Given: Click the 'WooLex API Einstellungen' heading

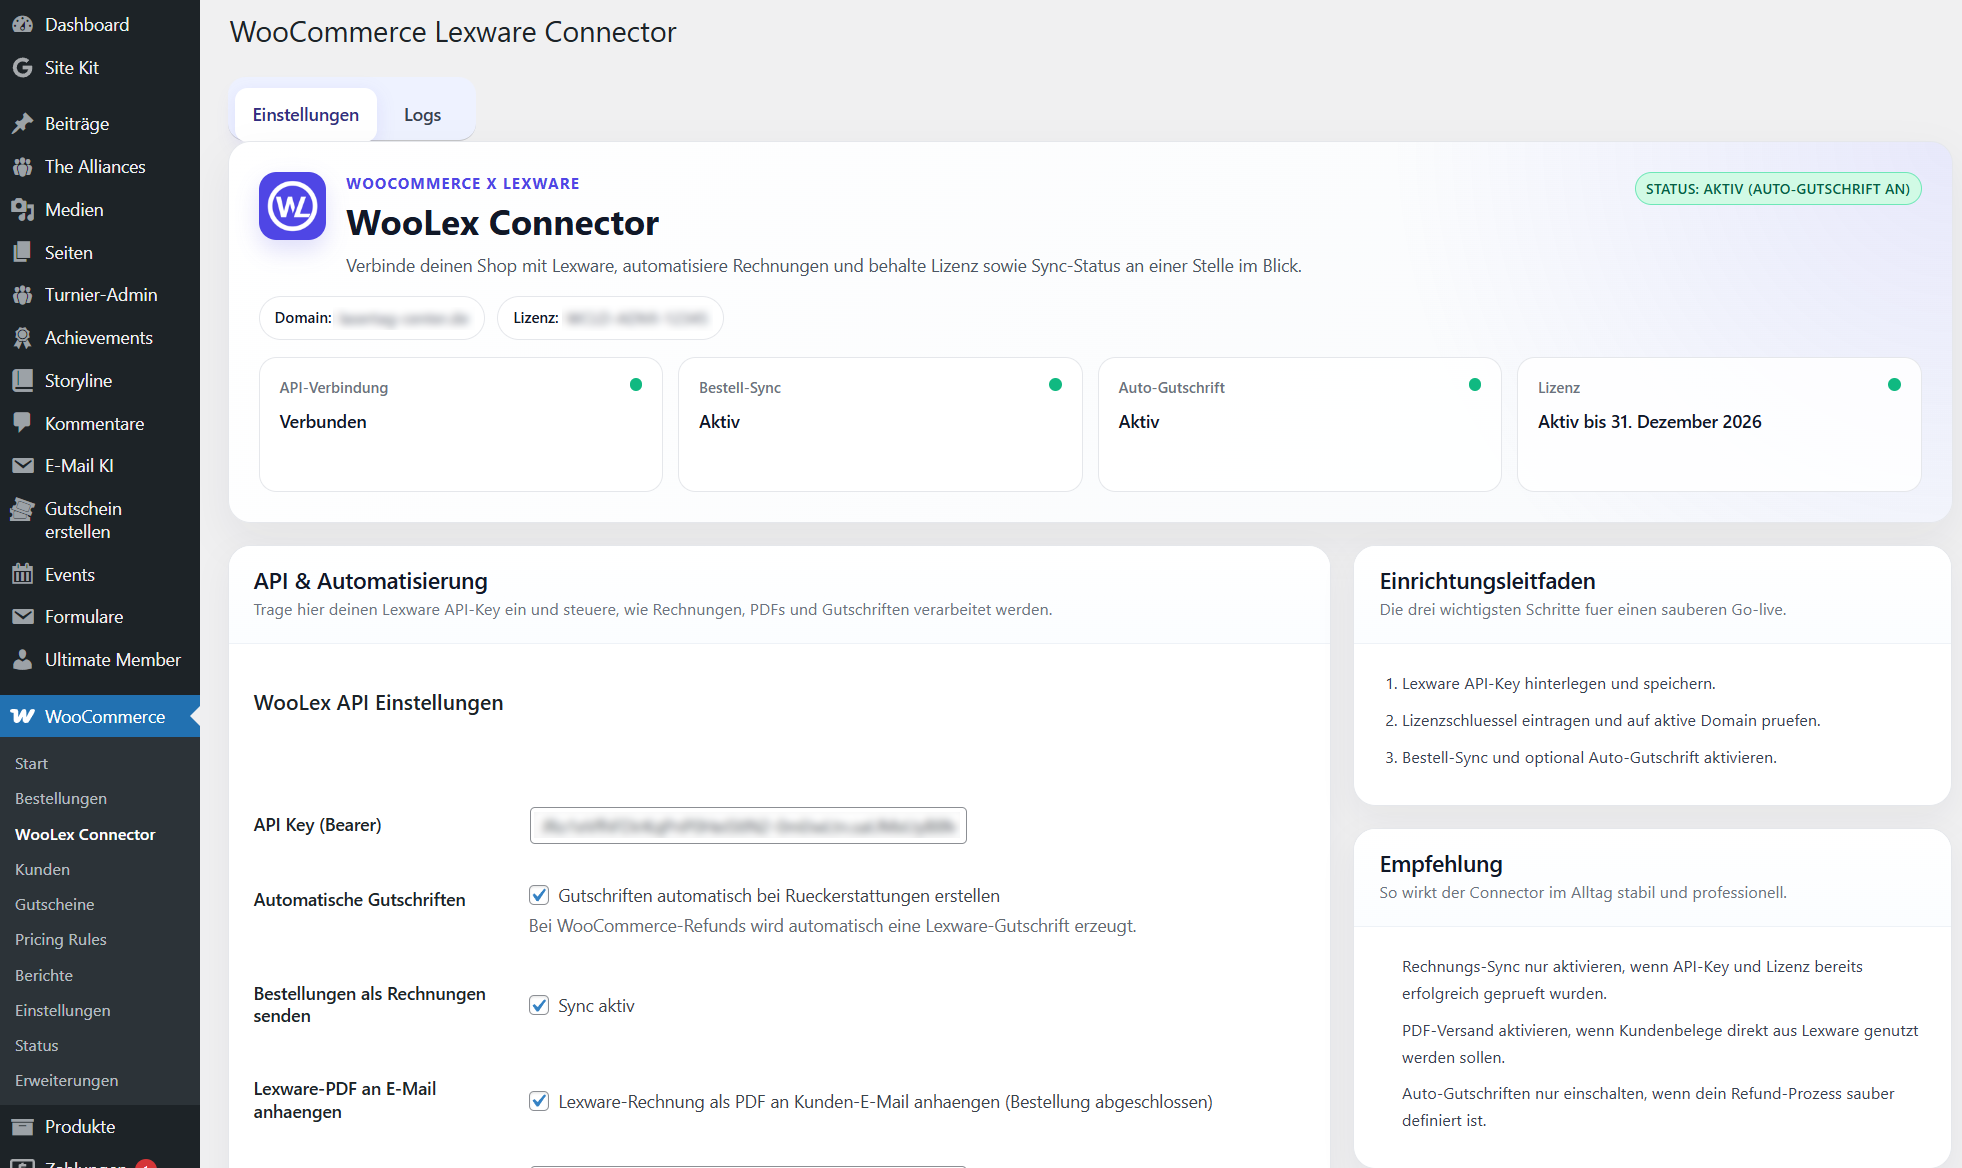Looking at the screenshot, I should (378, 703).
